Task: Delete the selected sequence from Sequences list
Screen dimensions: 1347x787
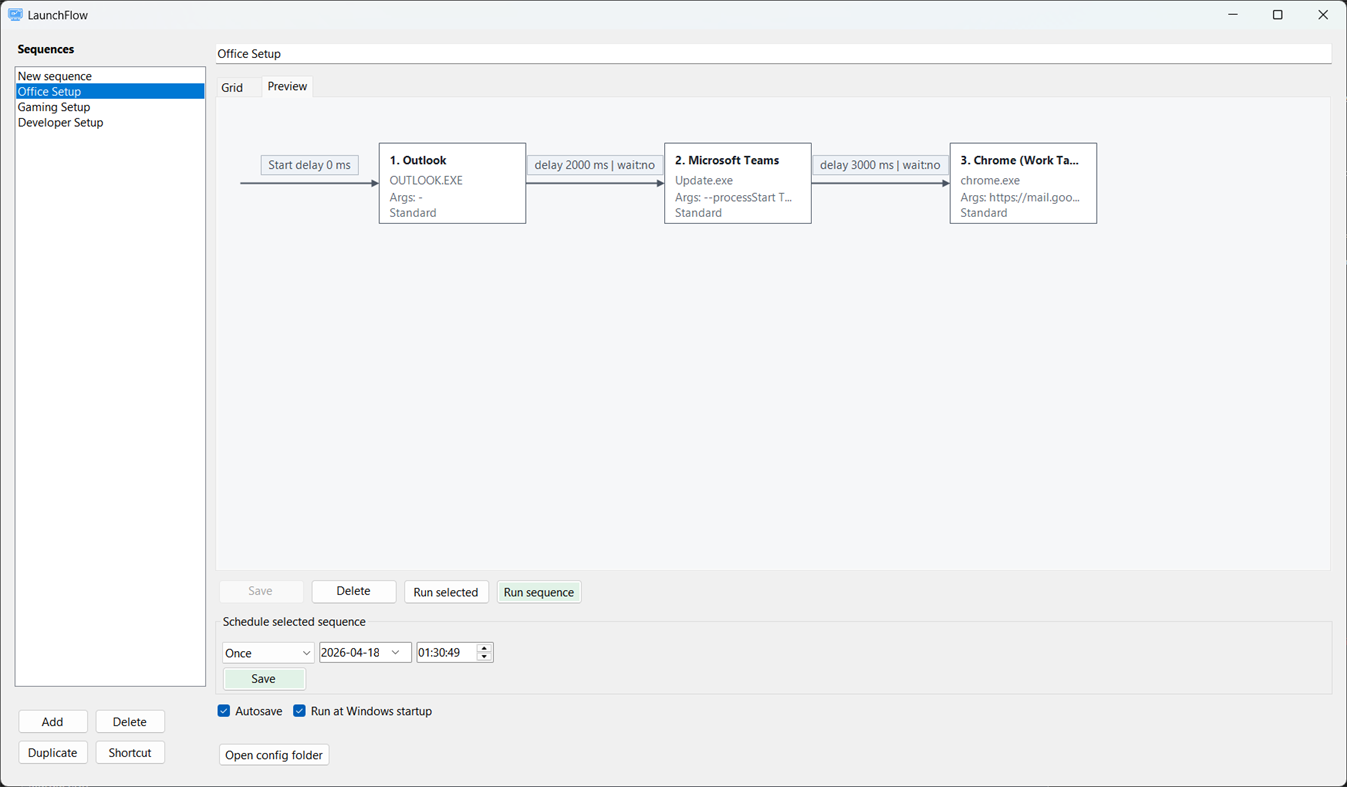Action: [x=130, y=722]
